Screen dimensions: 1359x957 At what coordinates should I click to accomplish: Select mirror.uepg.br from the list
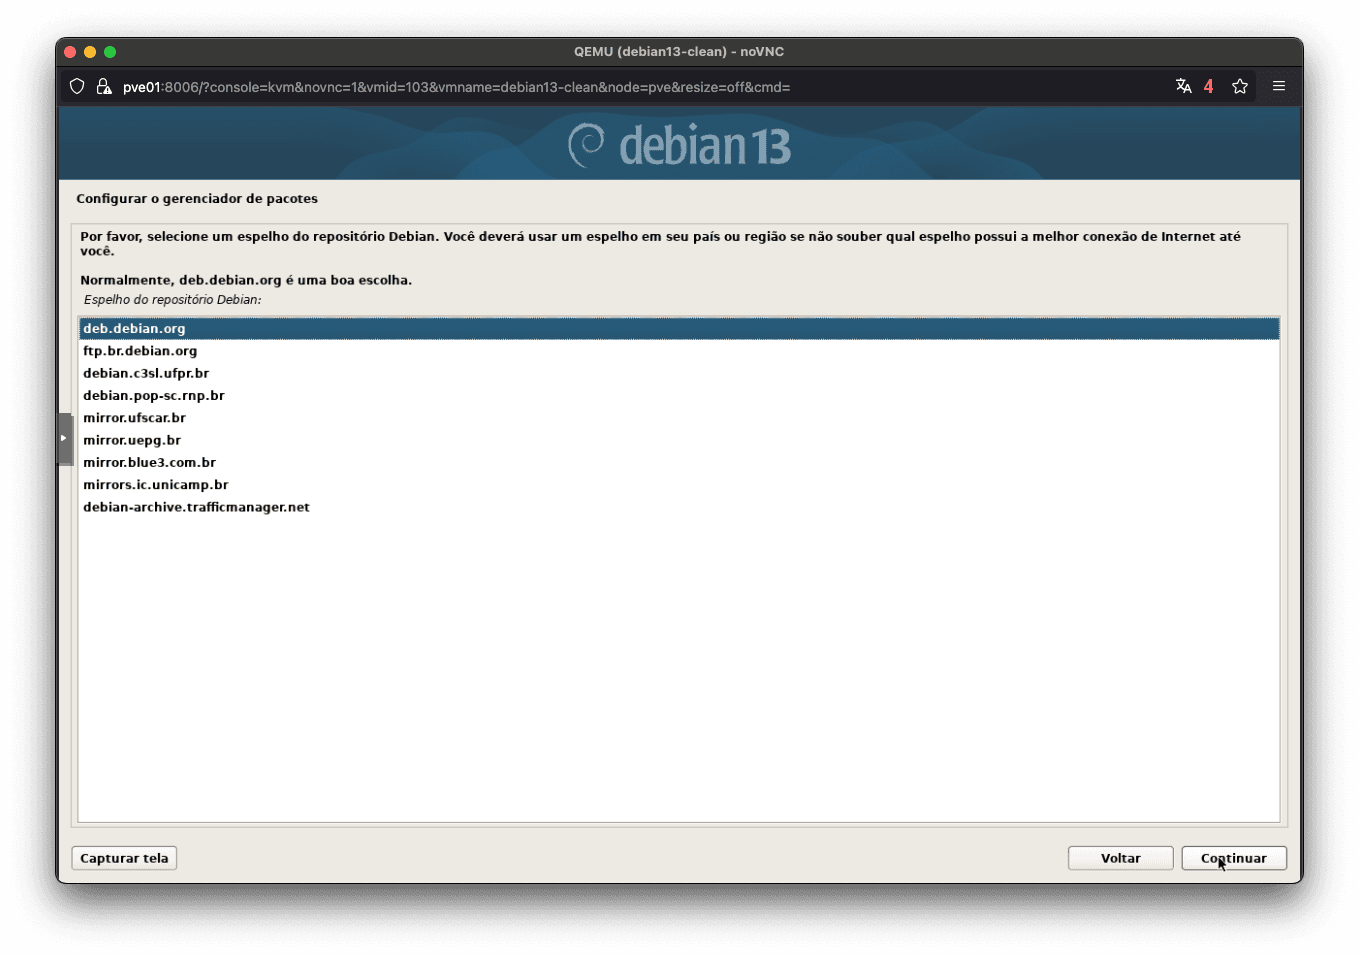click(679, 440)
